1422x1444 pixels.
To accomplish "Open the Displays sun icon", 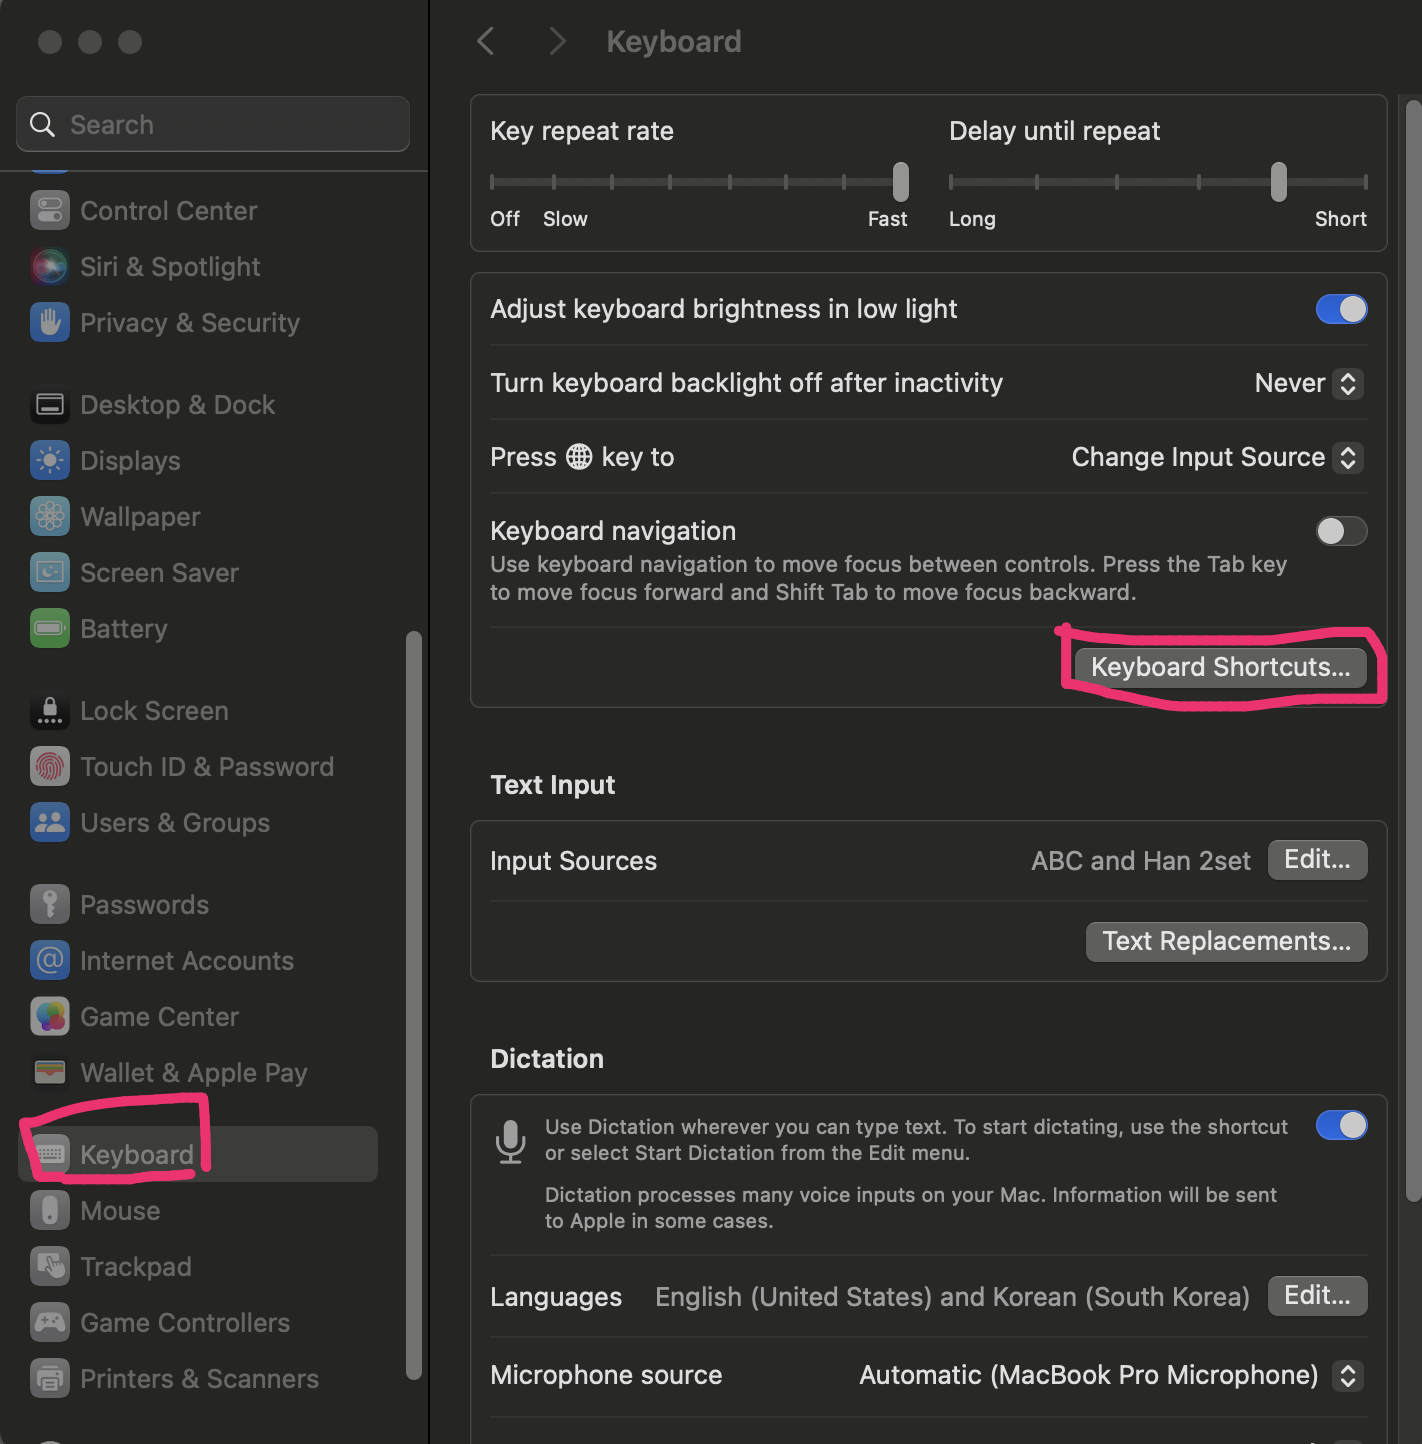I will point(50,461).
